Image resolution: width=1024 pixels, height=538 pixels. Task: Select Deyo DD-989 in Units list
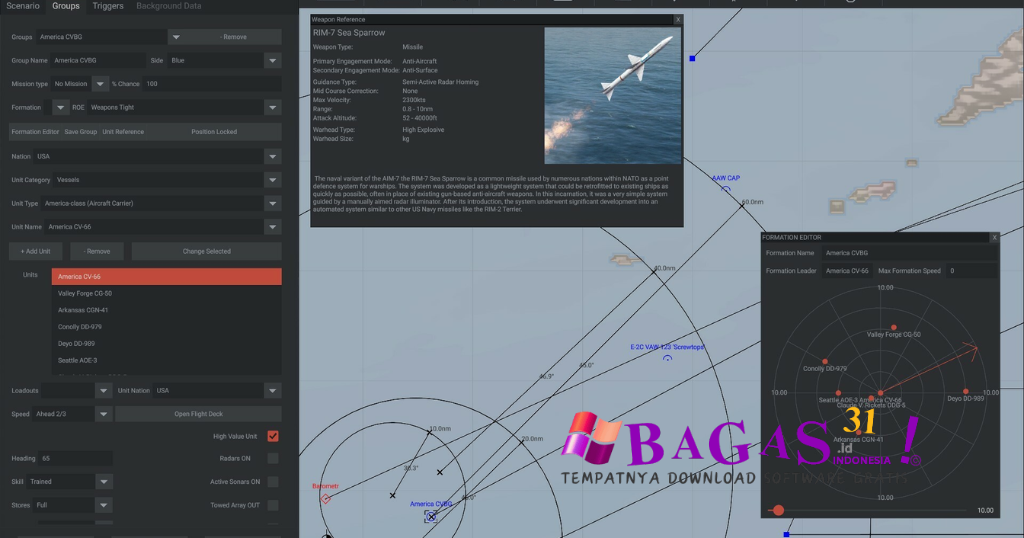click(x=167, y=343)
